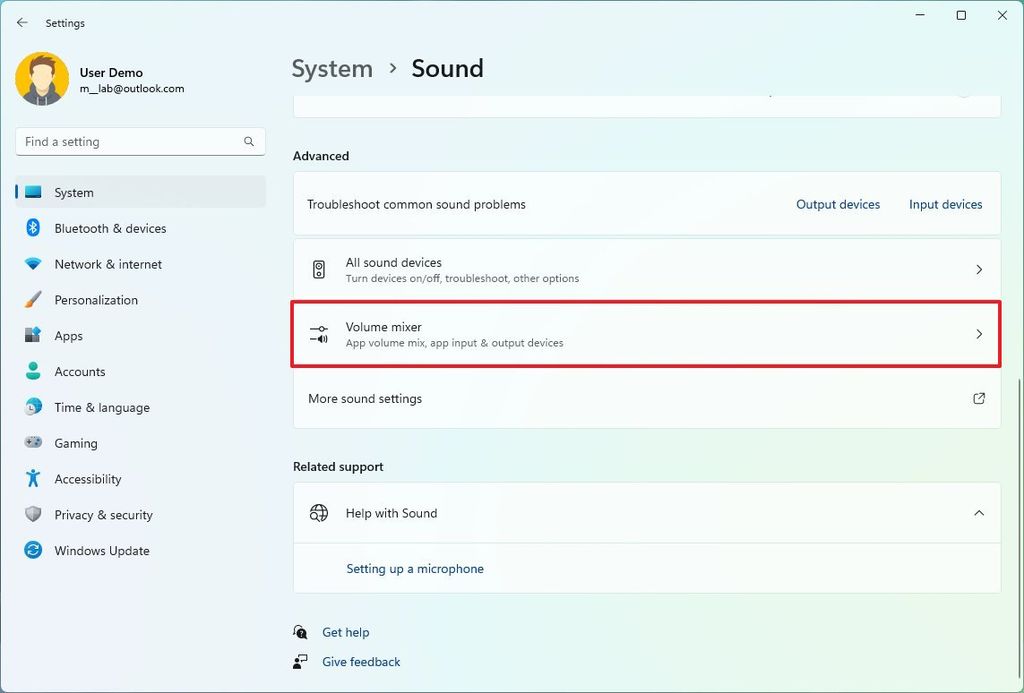Image resolution: width=1024 pixels, height=693 pixels.
Task: Click the Apps sidebar icon
Action: coord(33,336)
